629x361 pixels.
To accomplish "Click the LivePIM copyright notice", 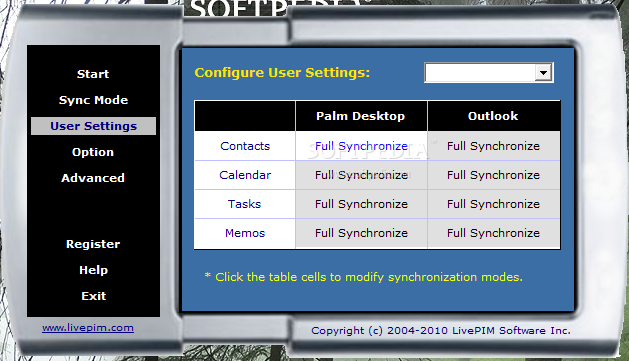I will click(440, 331).
